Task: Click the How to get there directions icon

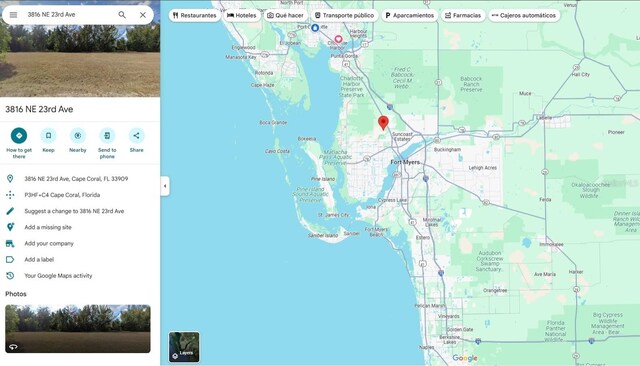Action: (x=19, y=135)
